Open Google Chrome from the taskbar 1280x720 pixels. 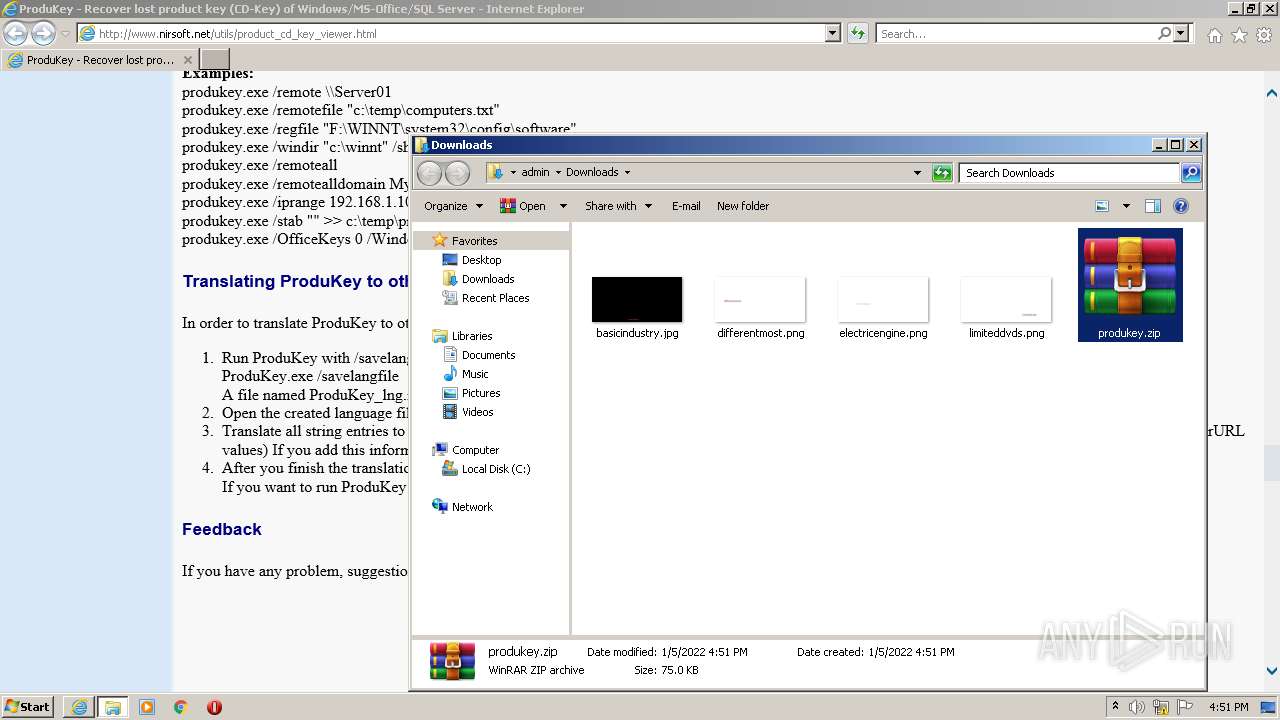coord(180,707)
